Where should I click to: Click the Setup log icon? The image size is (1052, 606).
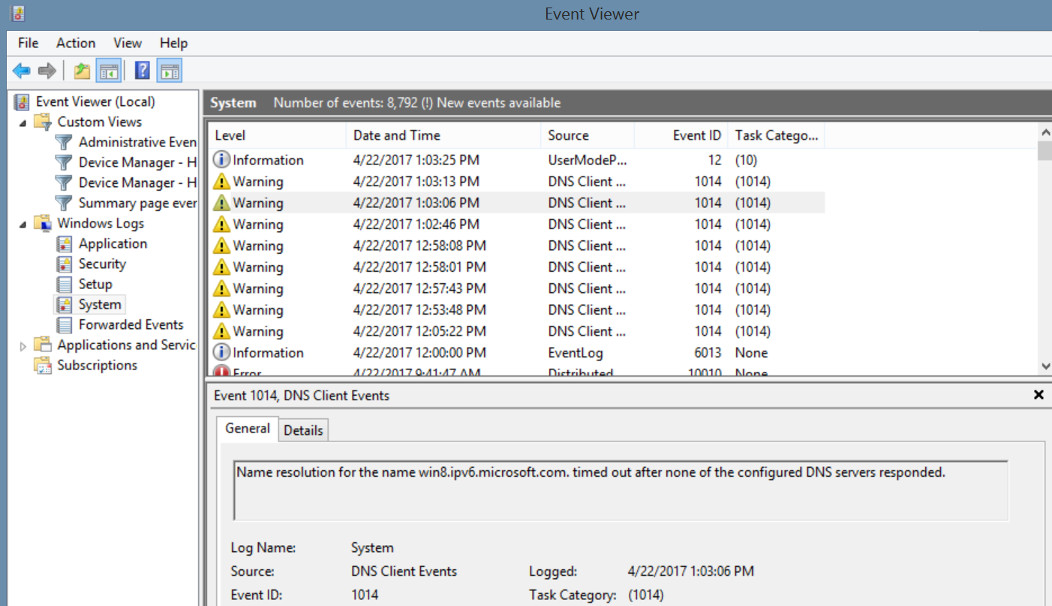click(64, 284)
